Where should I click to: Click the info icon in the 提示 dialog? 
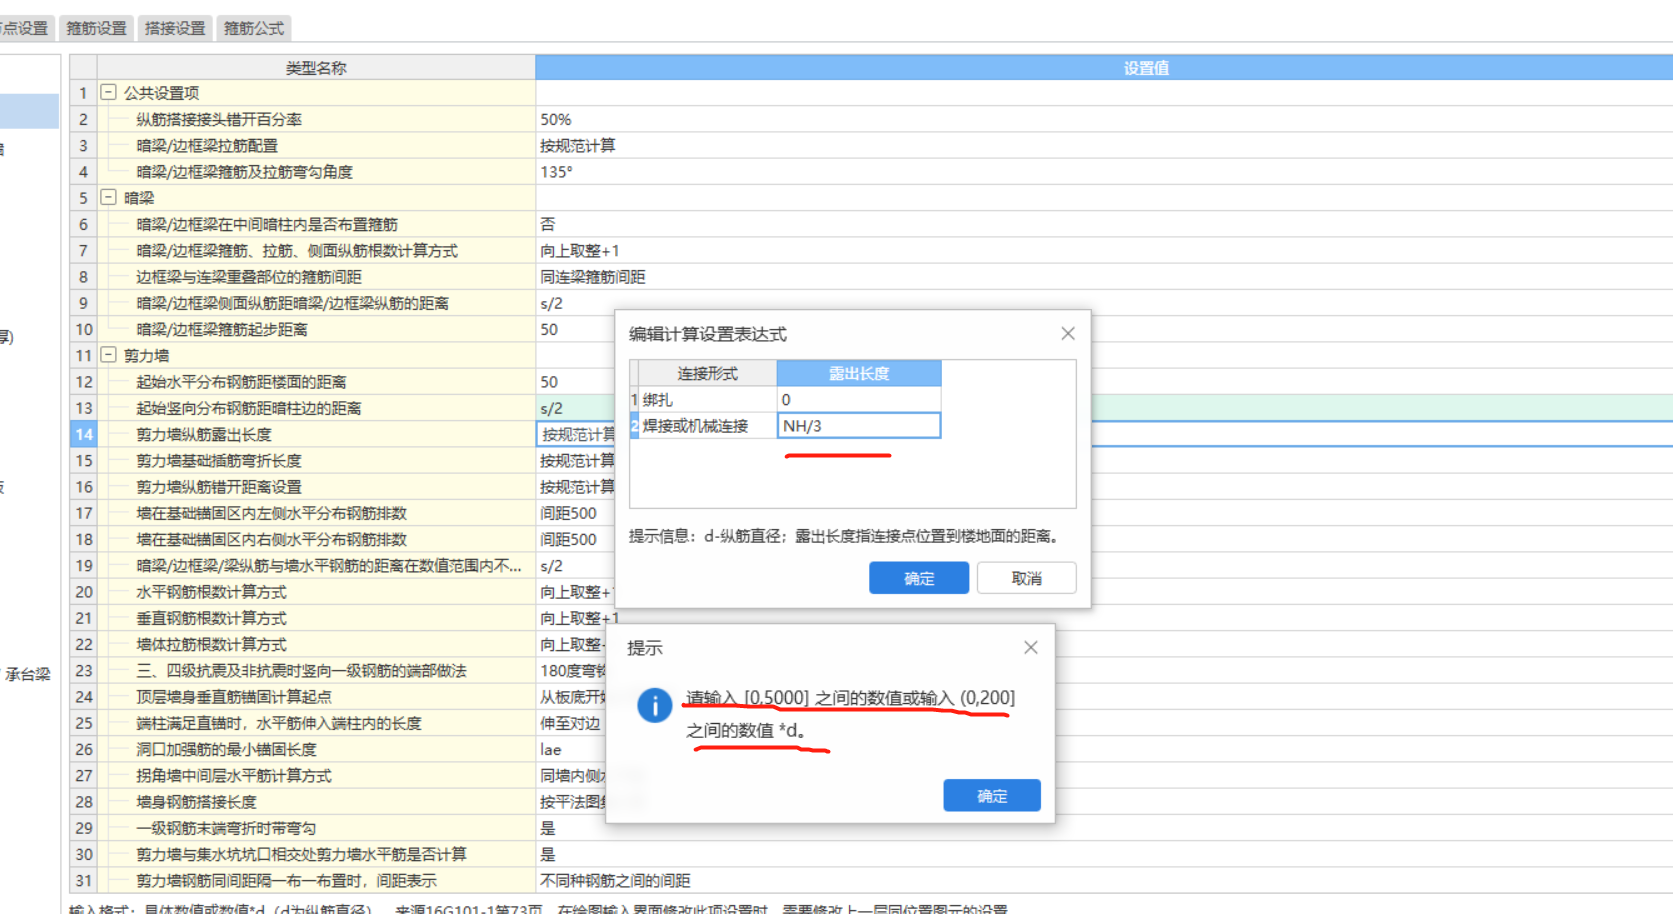(655, 705)
